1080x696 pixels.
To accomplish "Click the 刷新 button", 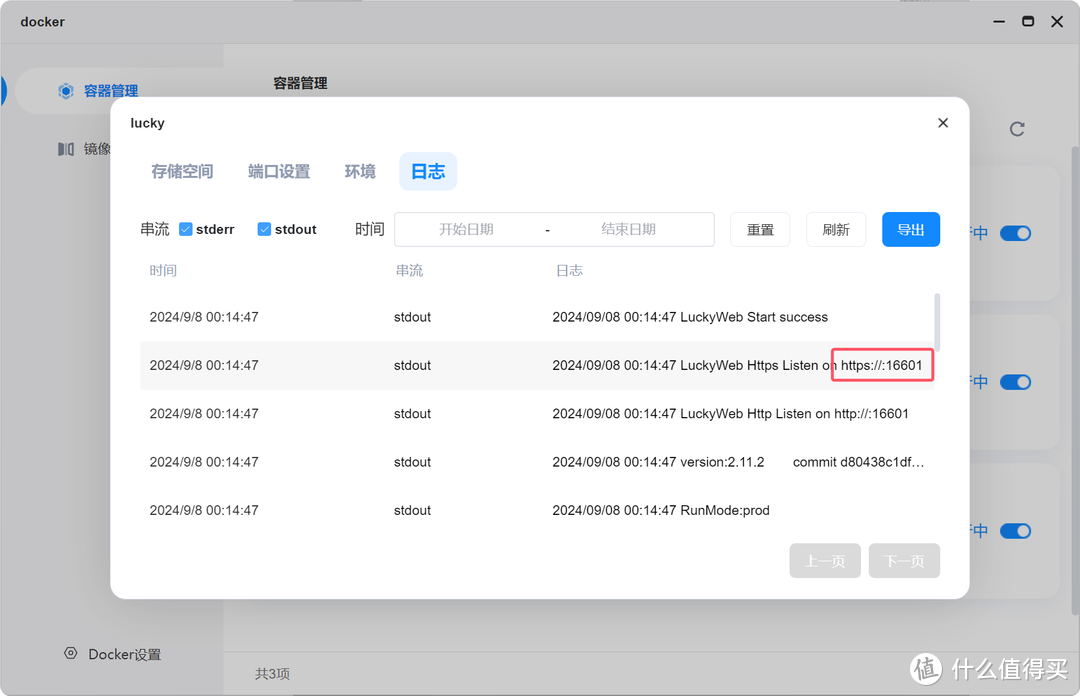I will (836, 229).
